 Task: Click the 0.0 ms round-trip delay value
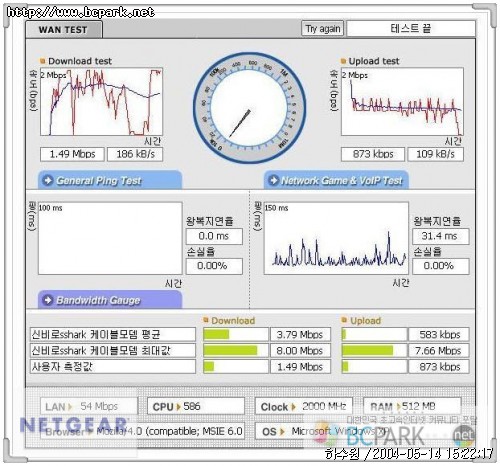[214, 236]
